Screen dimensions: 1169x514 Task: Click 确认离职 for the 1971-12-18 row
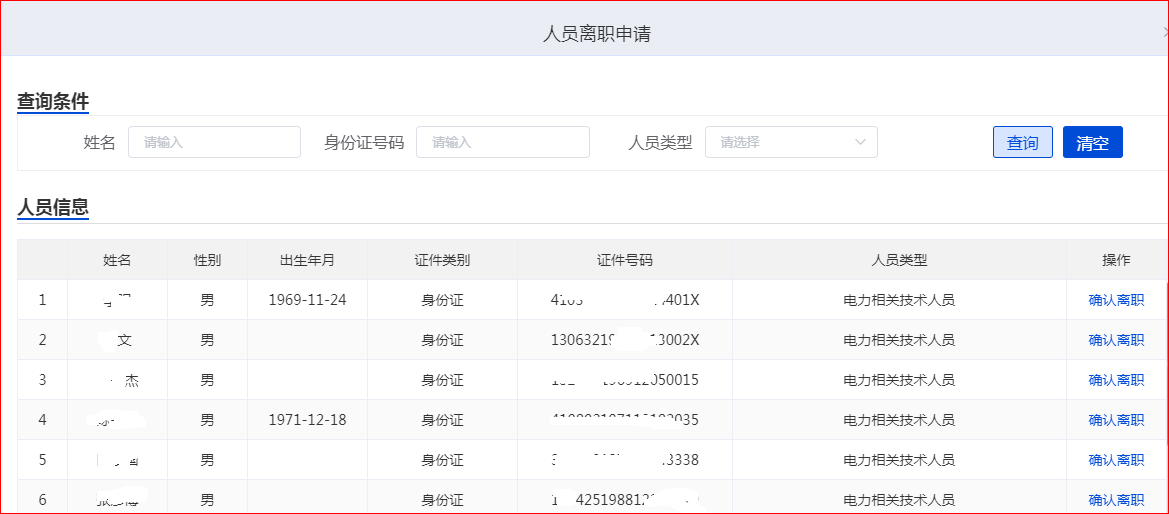(1116, 420)
